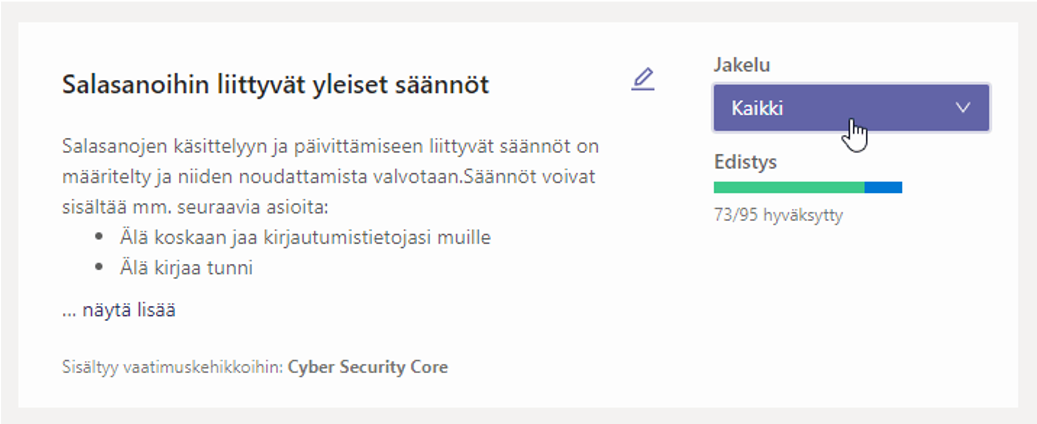Image resolution: width=1037 pixels, height=424 pixels.
Task: Click the first bullet point dot marker
Action: pos(99,236)
